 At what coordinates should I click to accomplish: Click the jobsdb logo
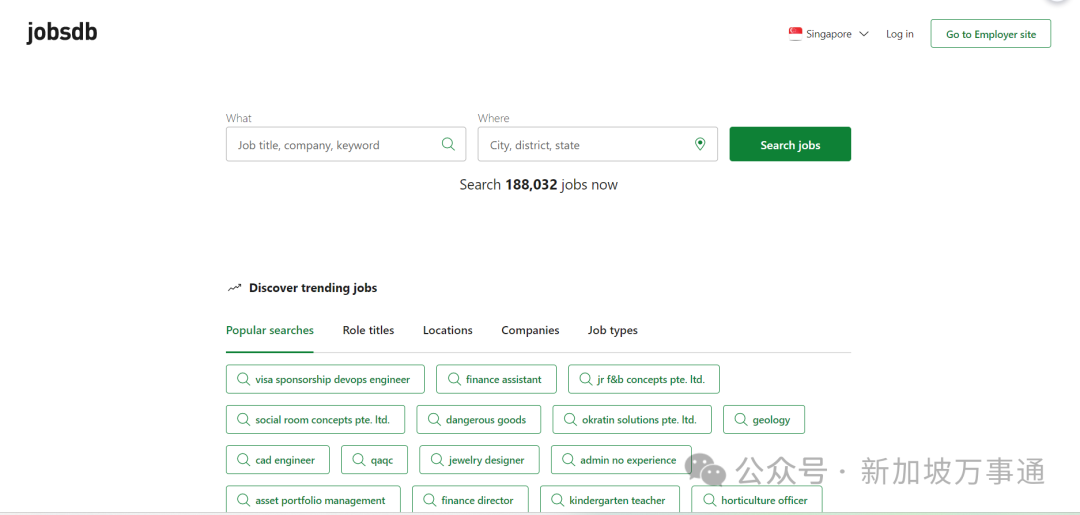coord(62,32)
